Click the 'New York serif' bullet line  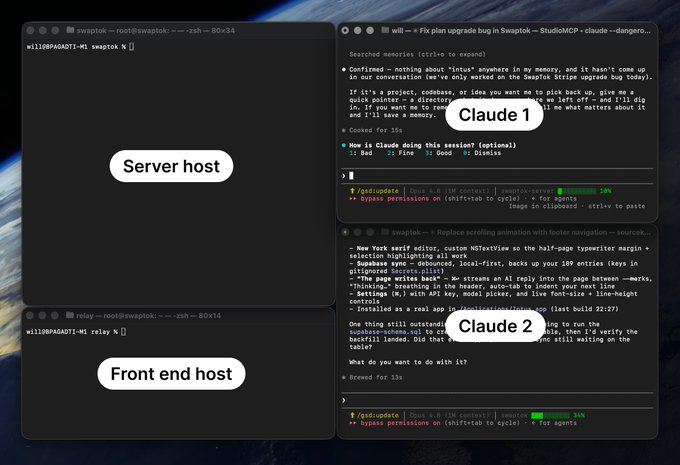click(x=499, y=252)
